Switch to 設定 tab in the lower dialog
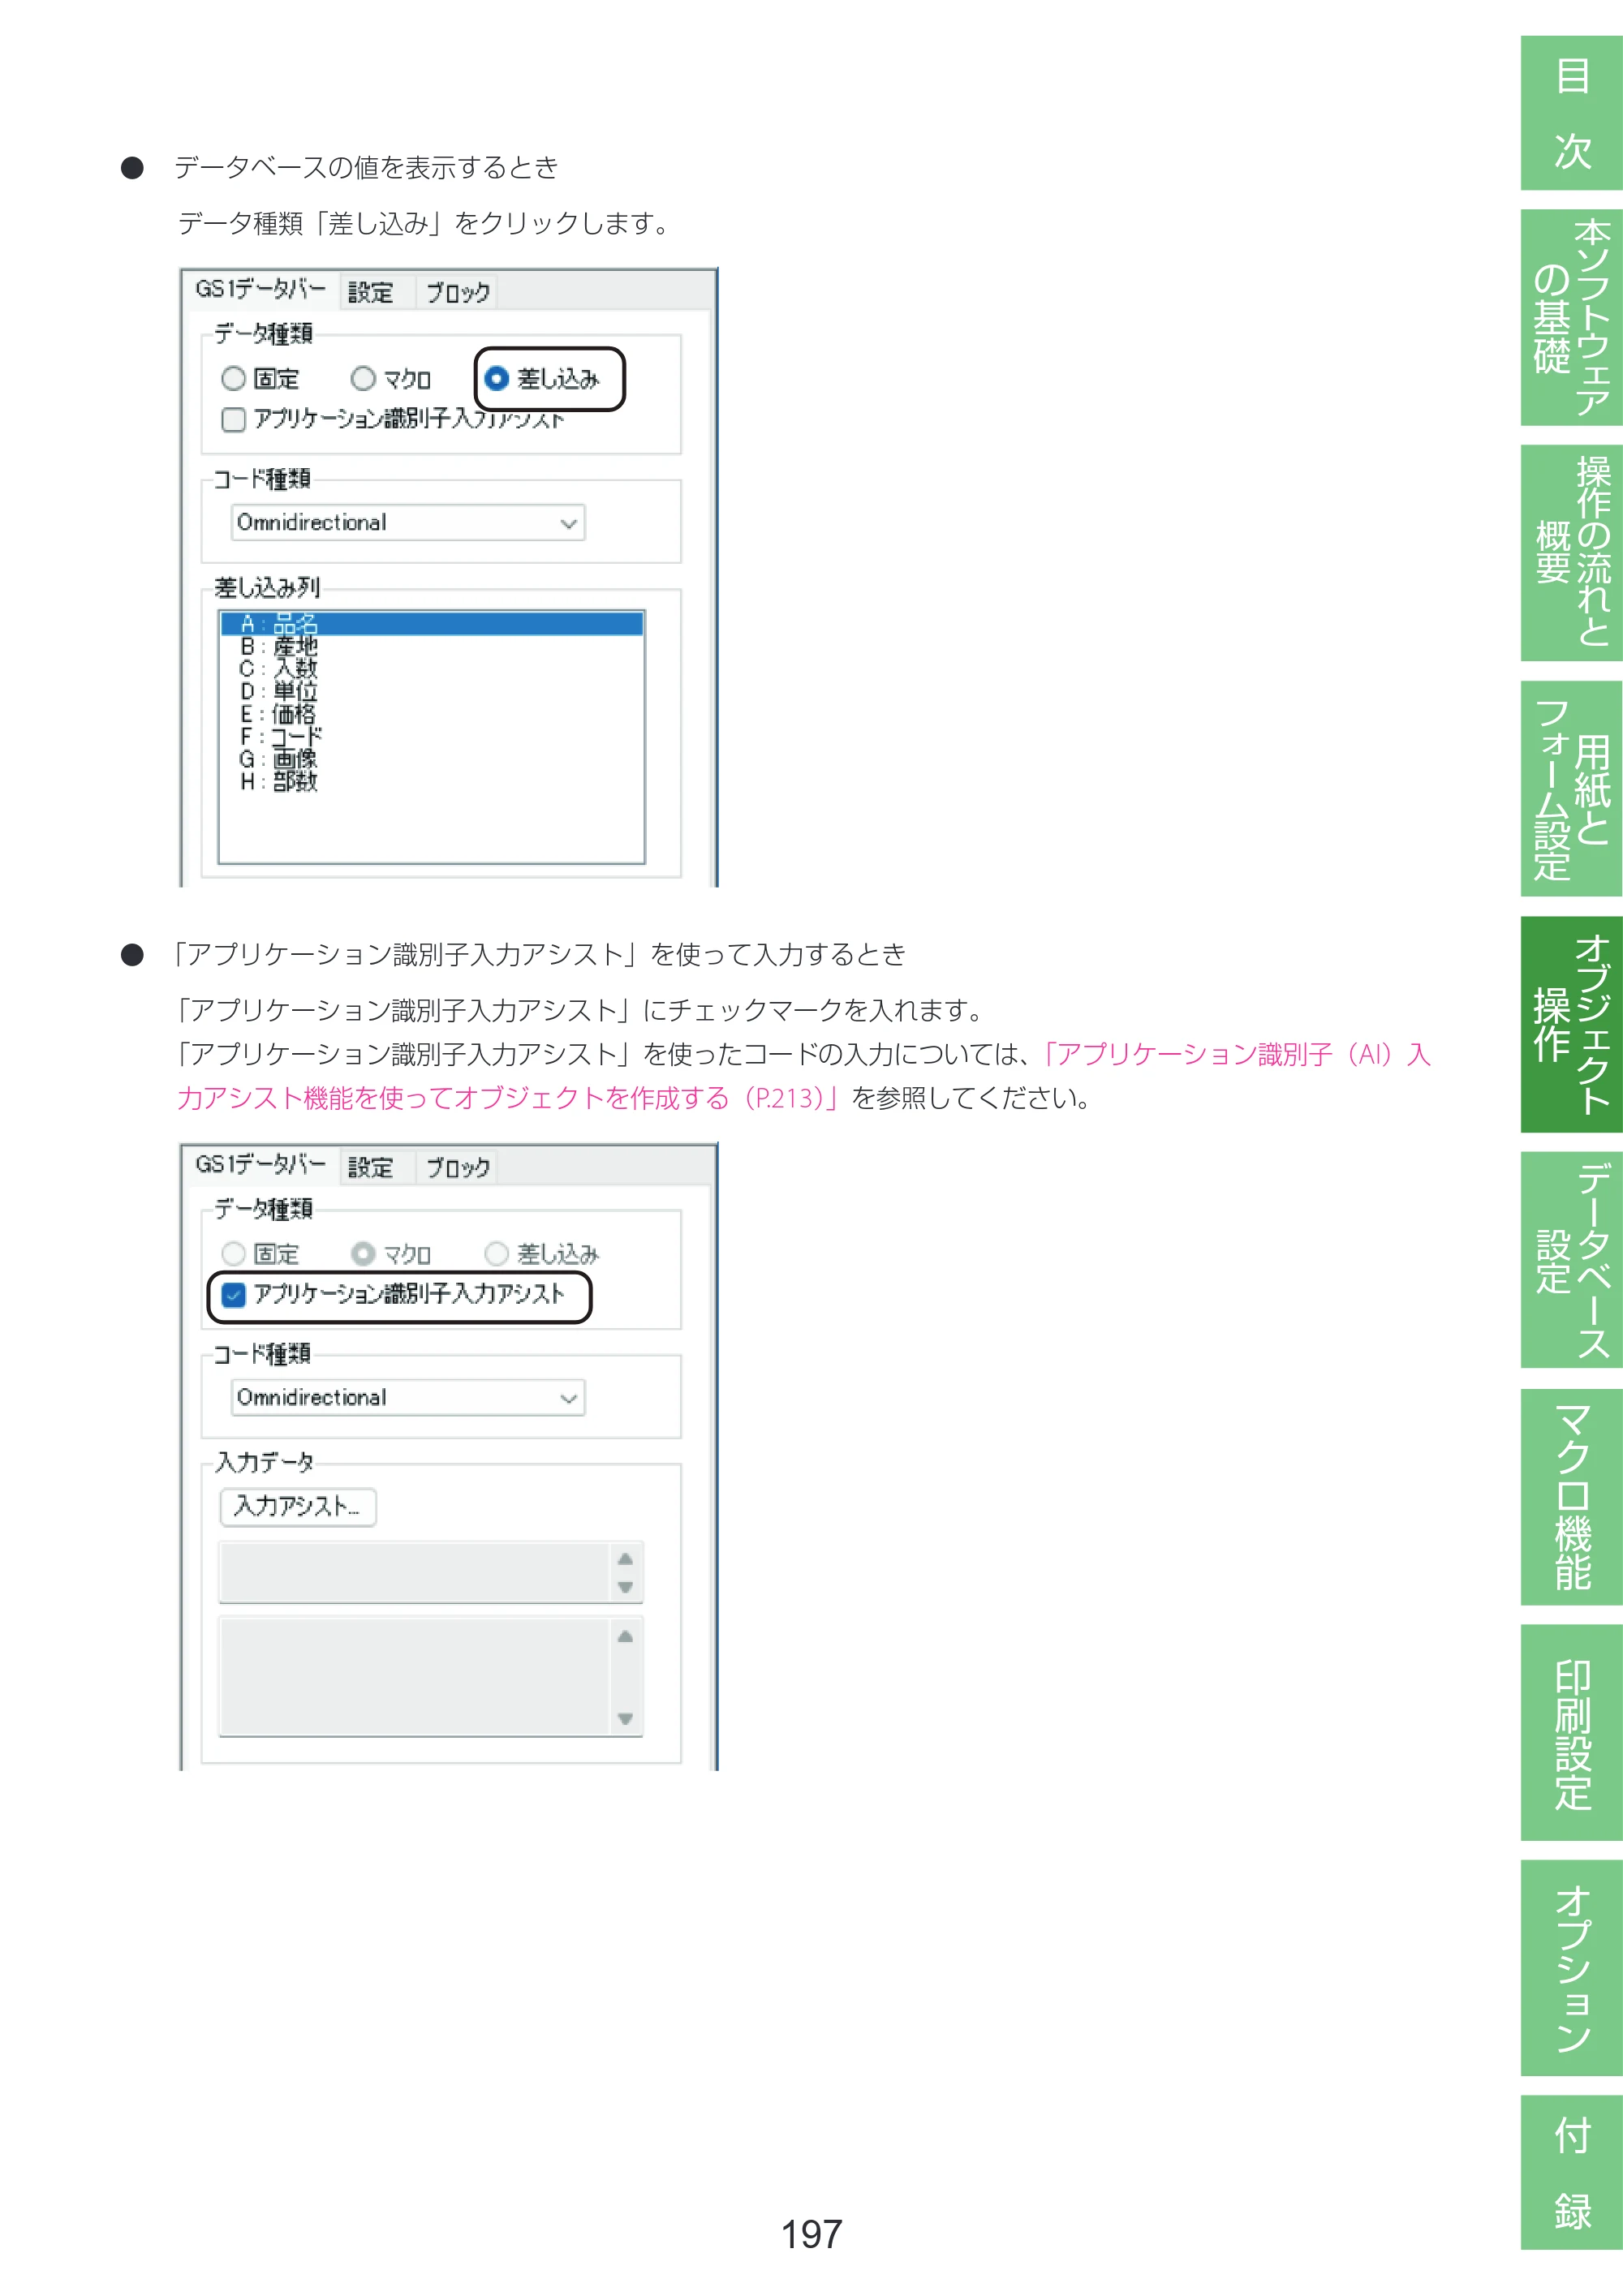This screenshot has height=2296, width=1623. 371,1168
